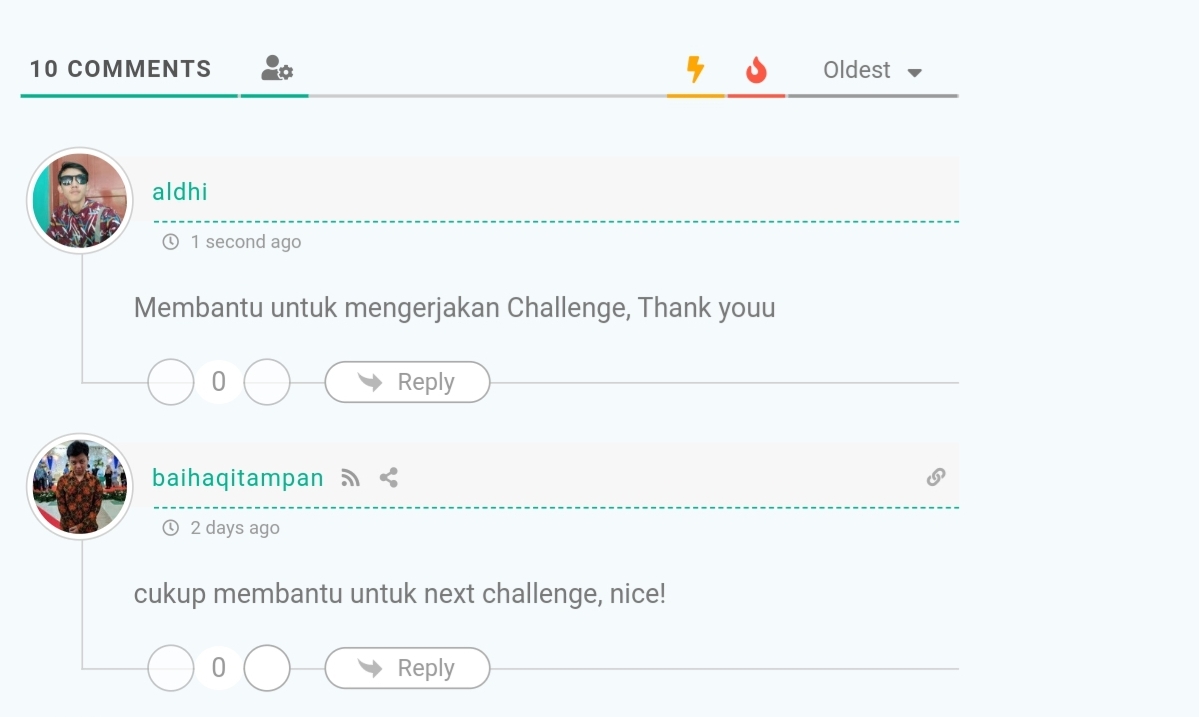Subscribe via RSS icon next to baihaqitampan
Screen dimensions: 1199x717
pyautogui.click(x=350, y=478)
